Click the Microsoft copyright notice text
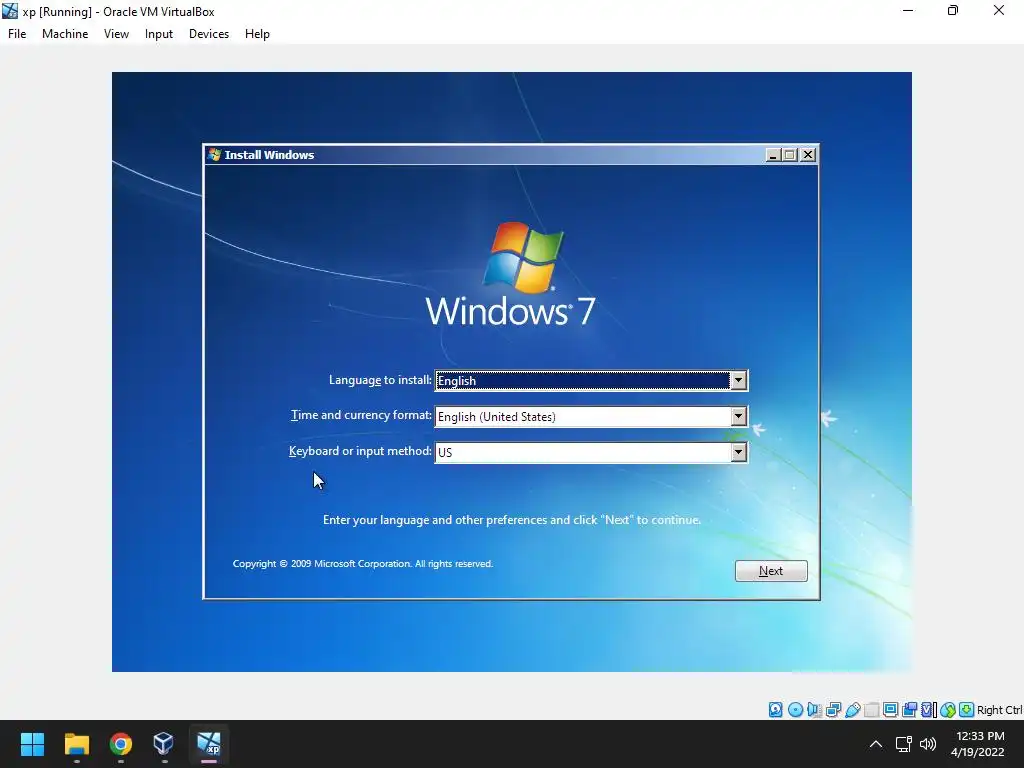 [363, 564]
